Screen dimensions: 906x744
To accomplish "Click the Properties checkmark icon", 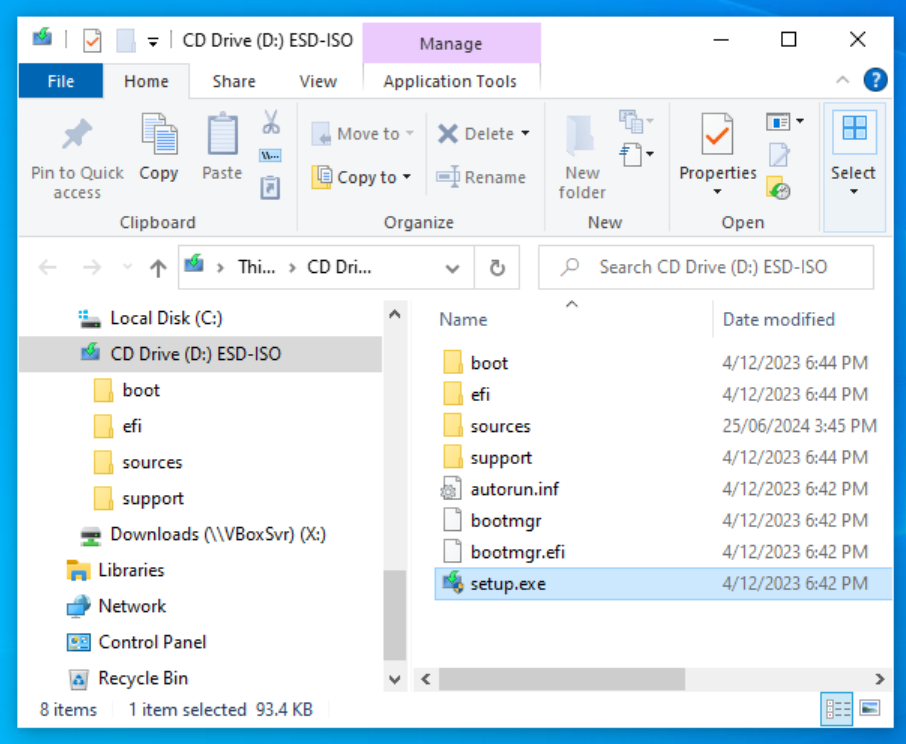I will [717, 134].
